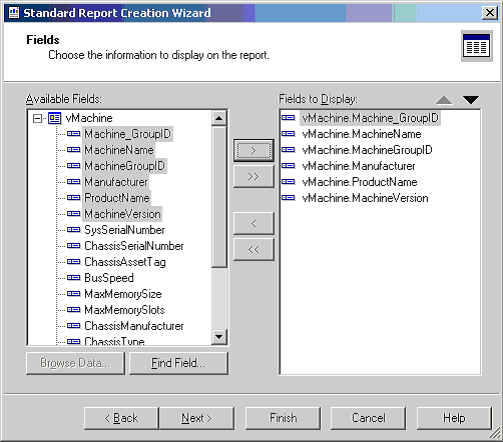Select MachineGroupID in Available Fields
This screenshot has height=442, width=503.
pyautogui.click(x=125, y=166)
